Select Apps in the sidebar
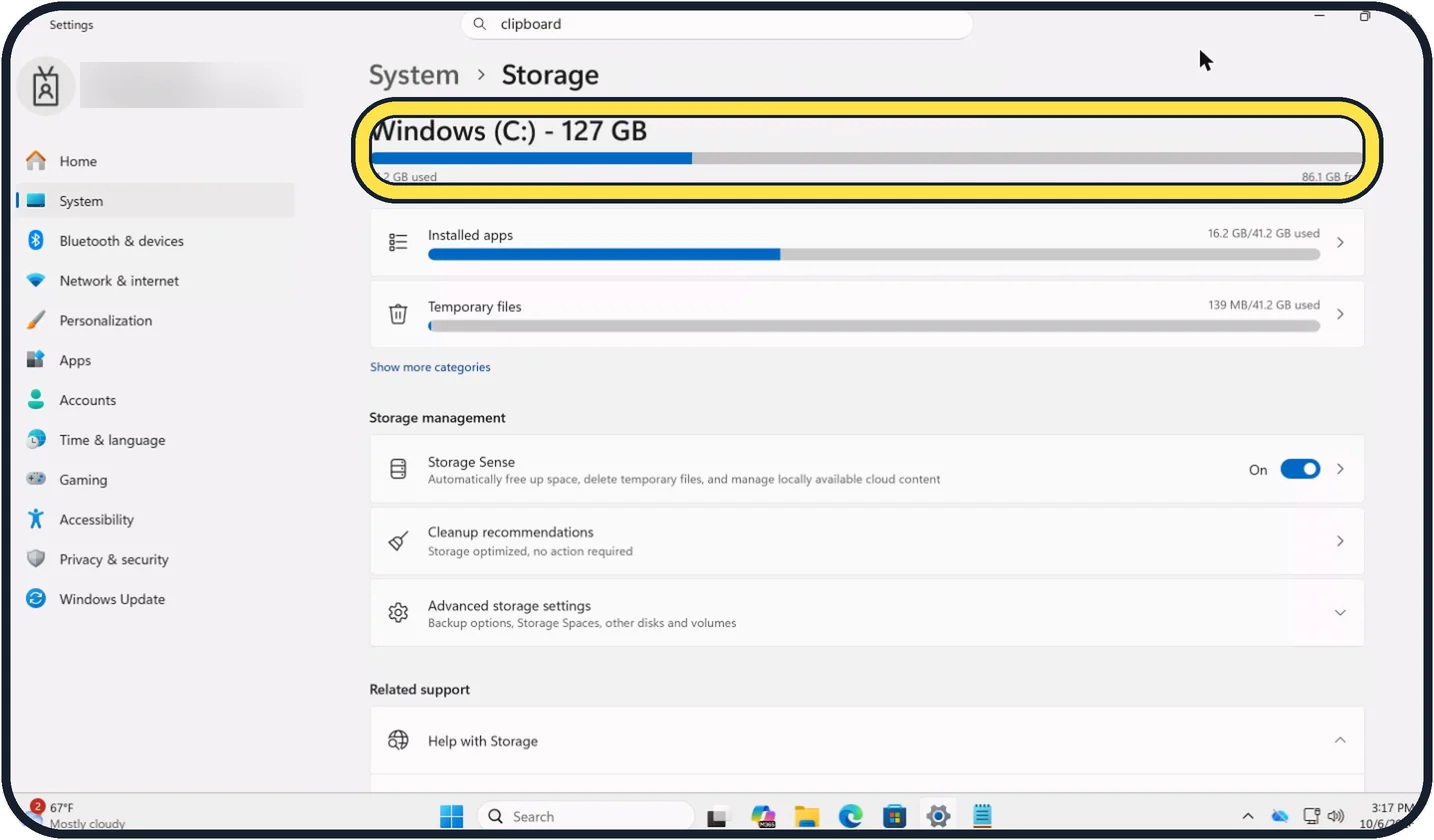1434x840 pixels. [x=156, y=360]
